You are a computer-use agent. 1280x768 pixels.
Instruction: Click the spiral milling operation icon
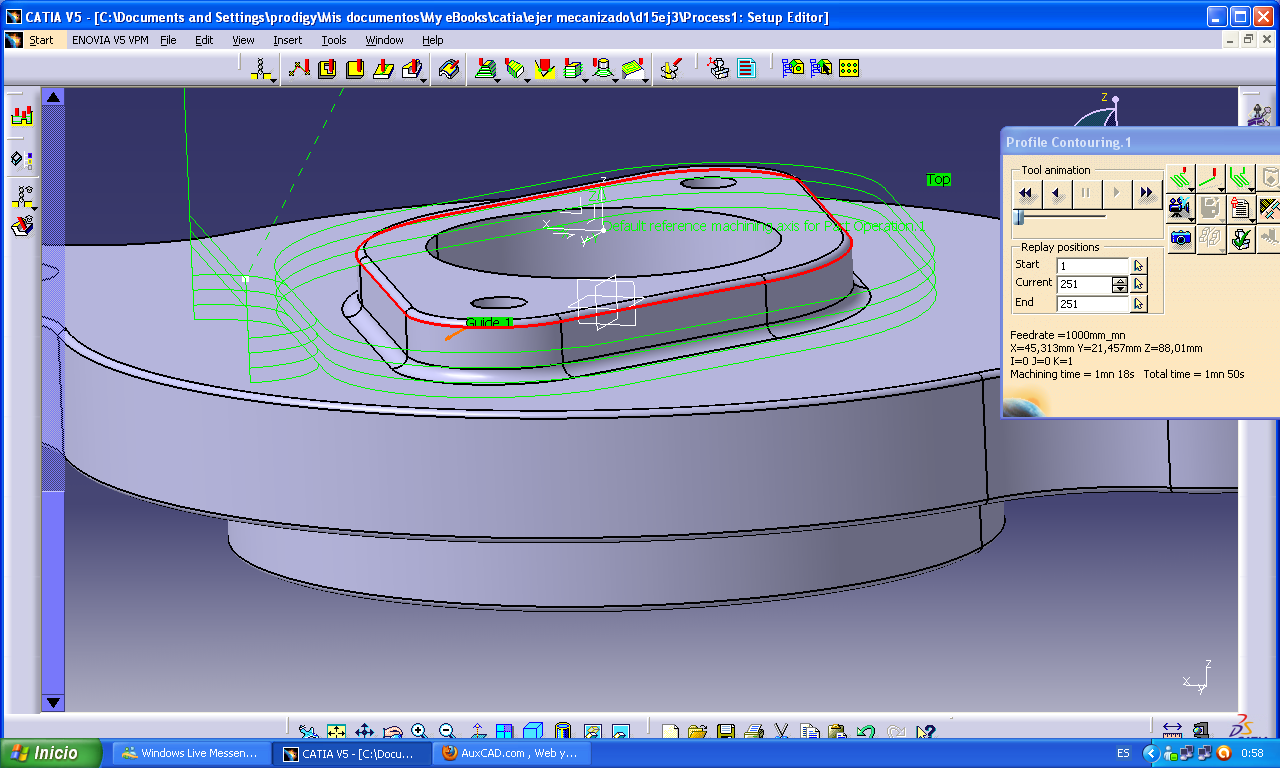point(602,68)
